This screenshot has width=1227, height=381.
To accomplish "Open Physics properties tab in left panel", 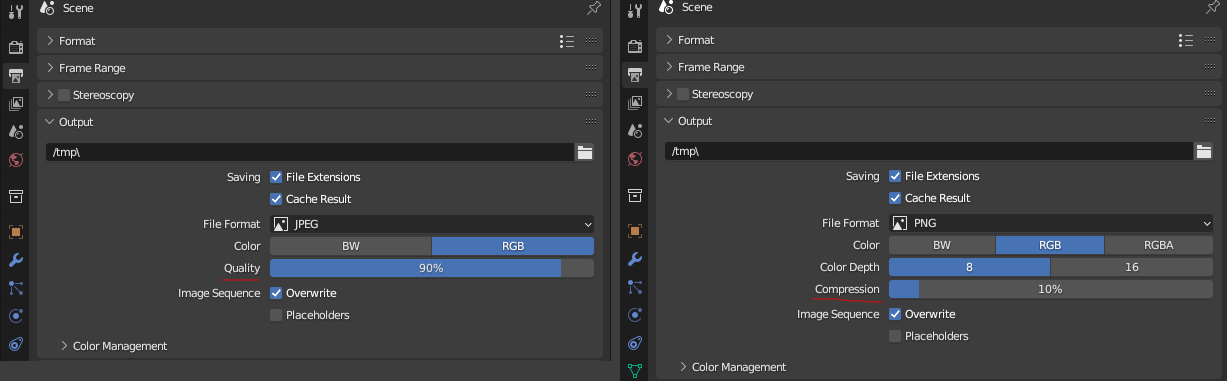I will click(15, 316).
